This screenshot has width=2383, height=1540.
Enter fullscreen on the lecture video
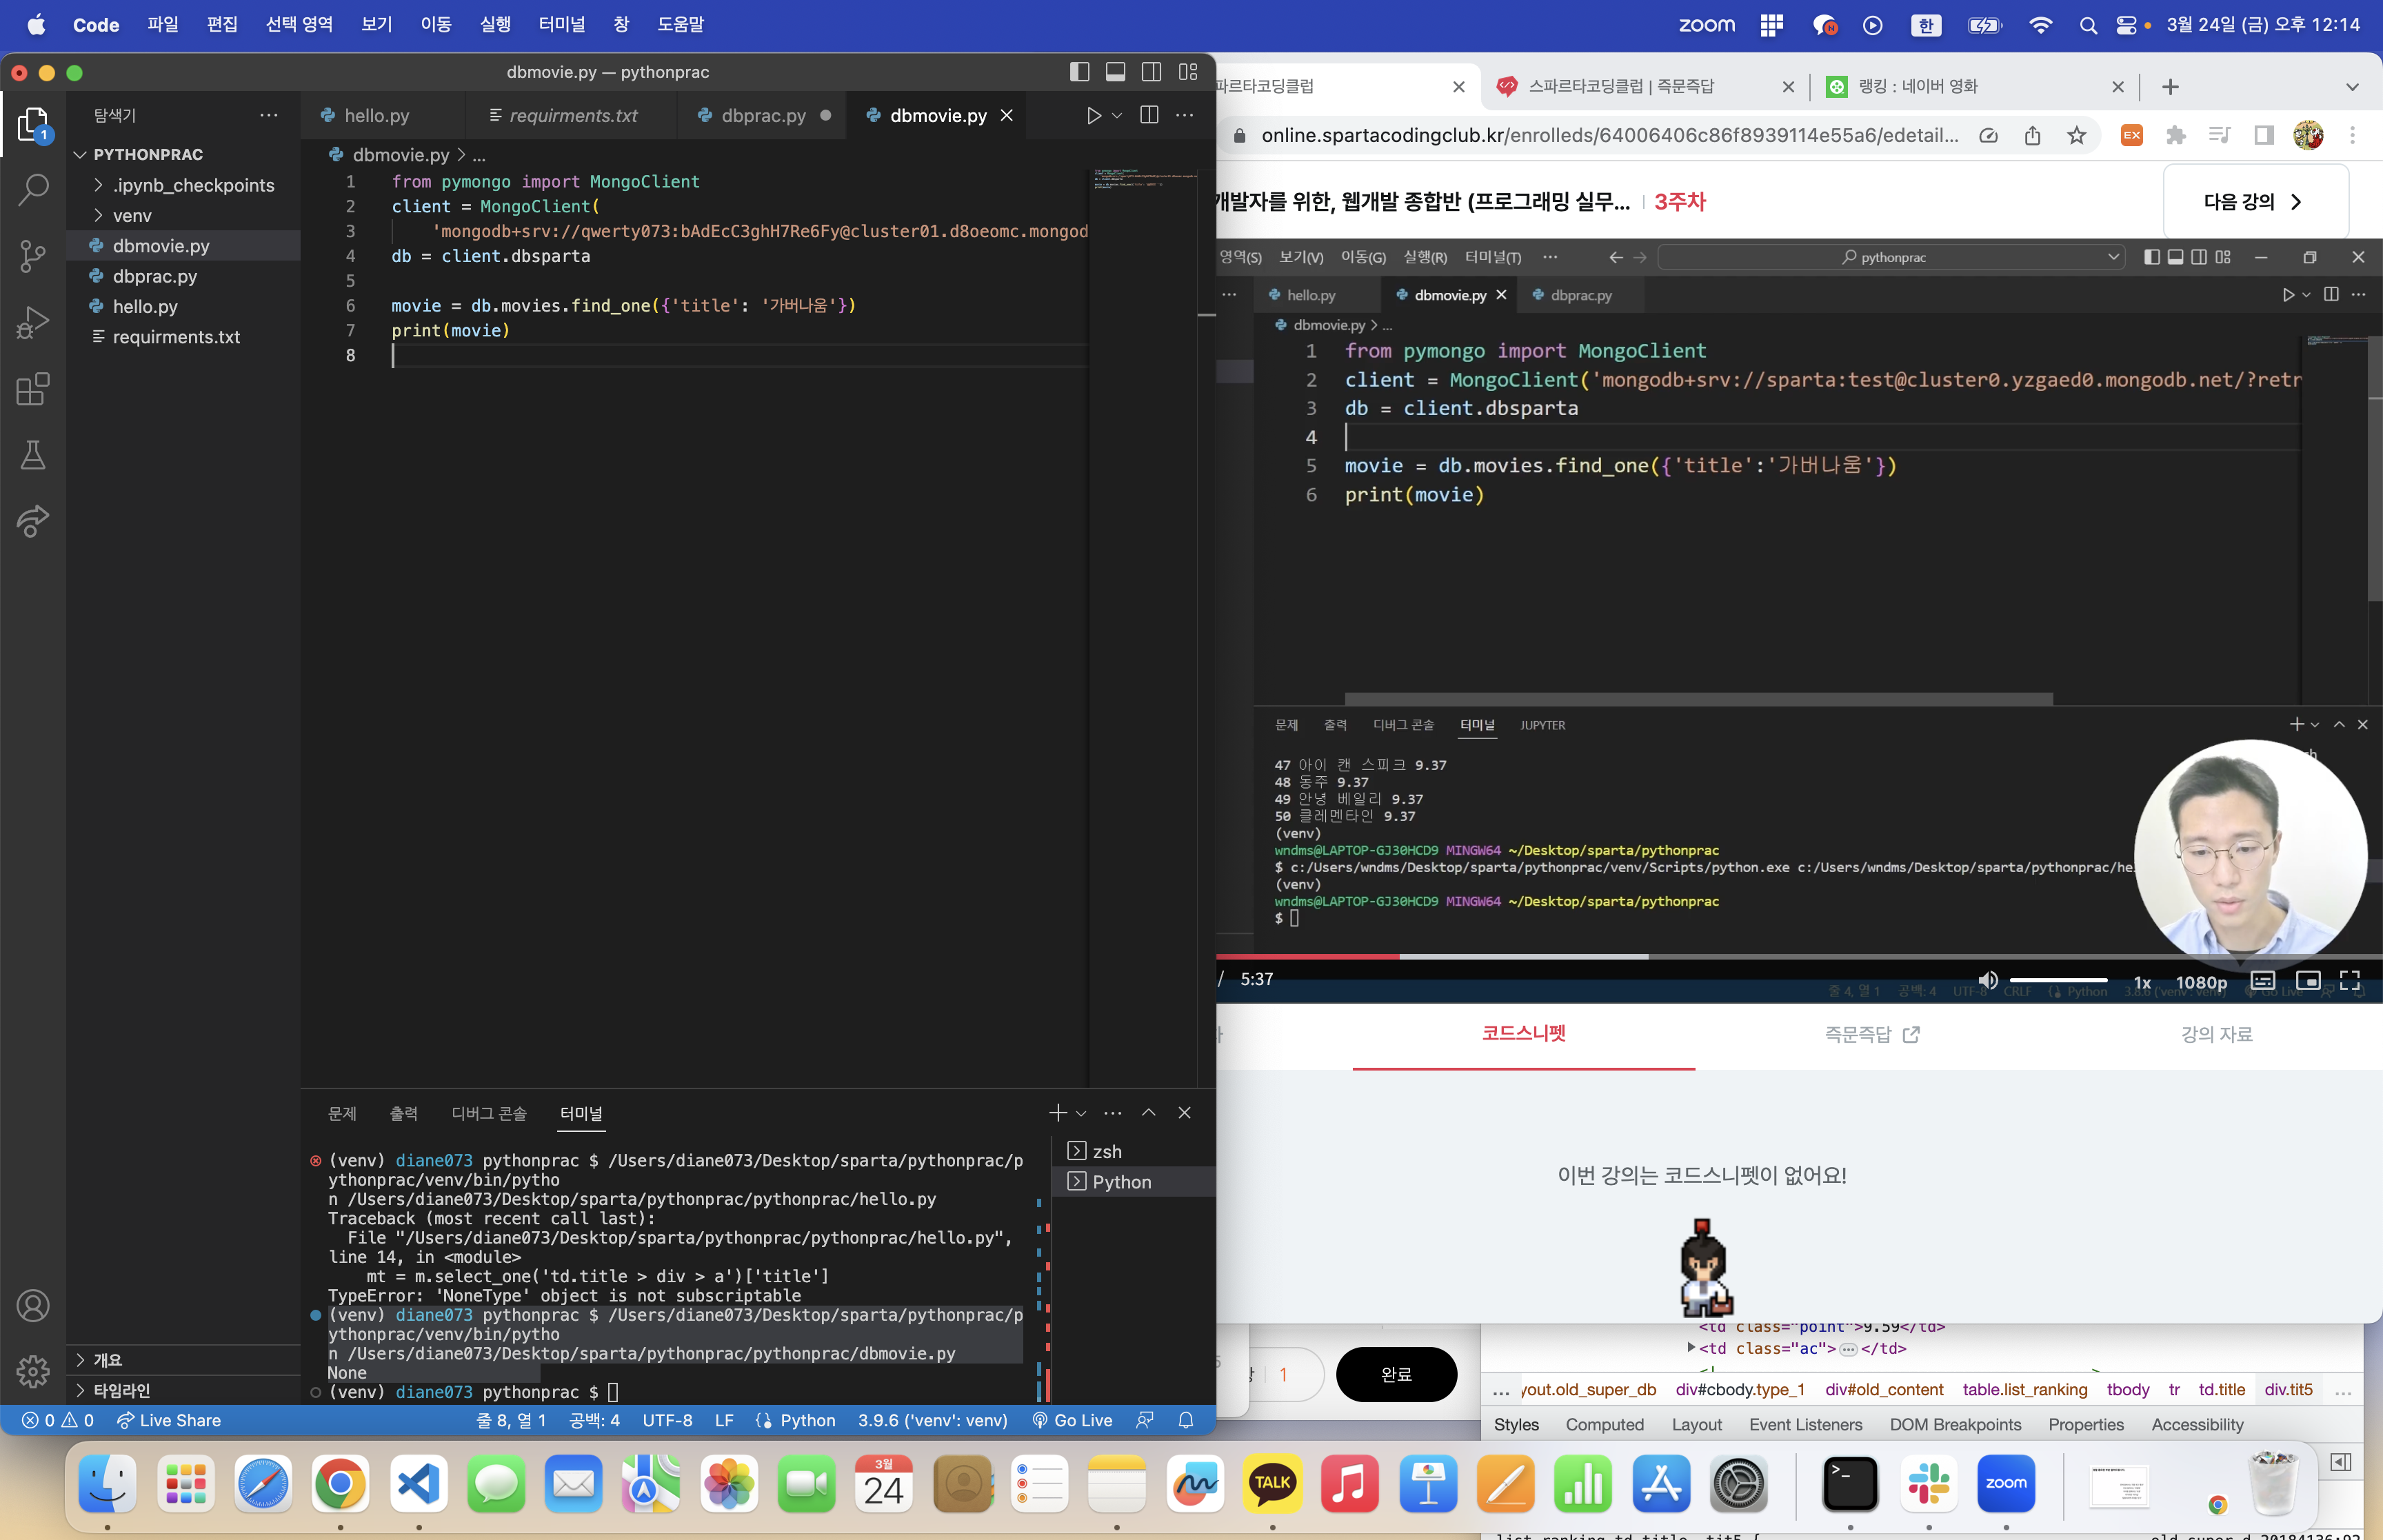point(2350,981)
